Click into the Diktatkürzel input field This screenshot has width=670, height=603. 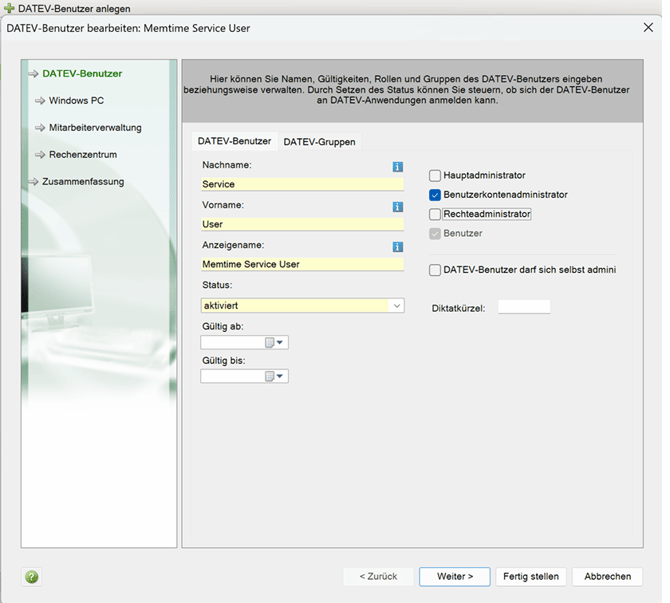pos(524,307)
